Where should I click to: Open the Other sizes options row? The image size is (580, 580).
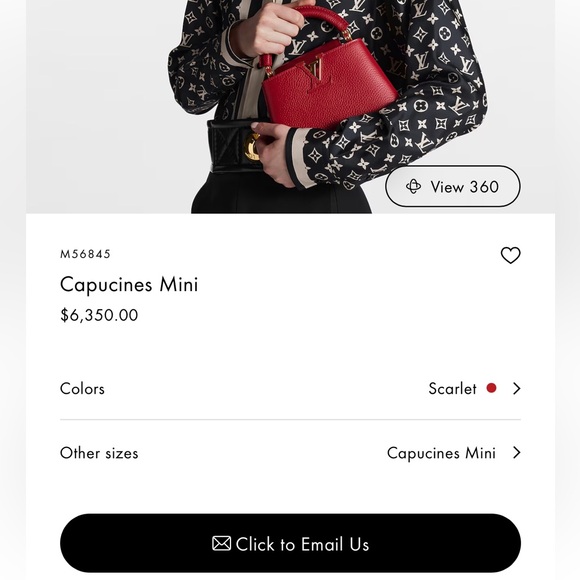[290, 453]
